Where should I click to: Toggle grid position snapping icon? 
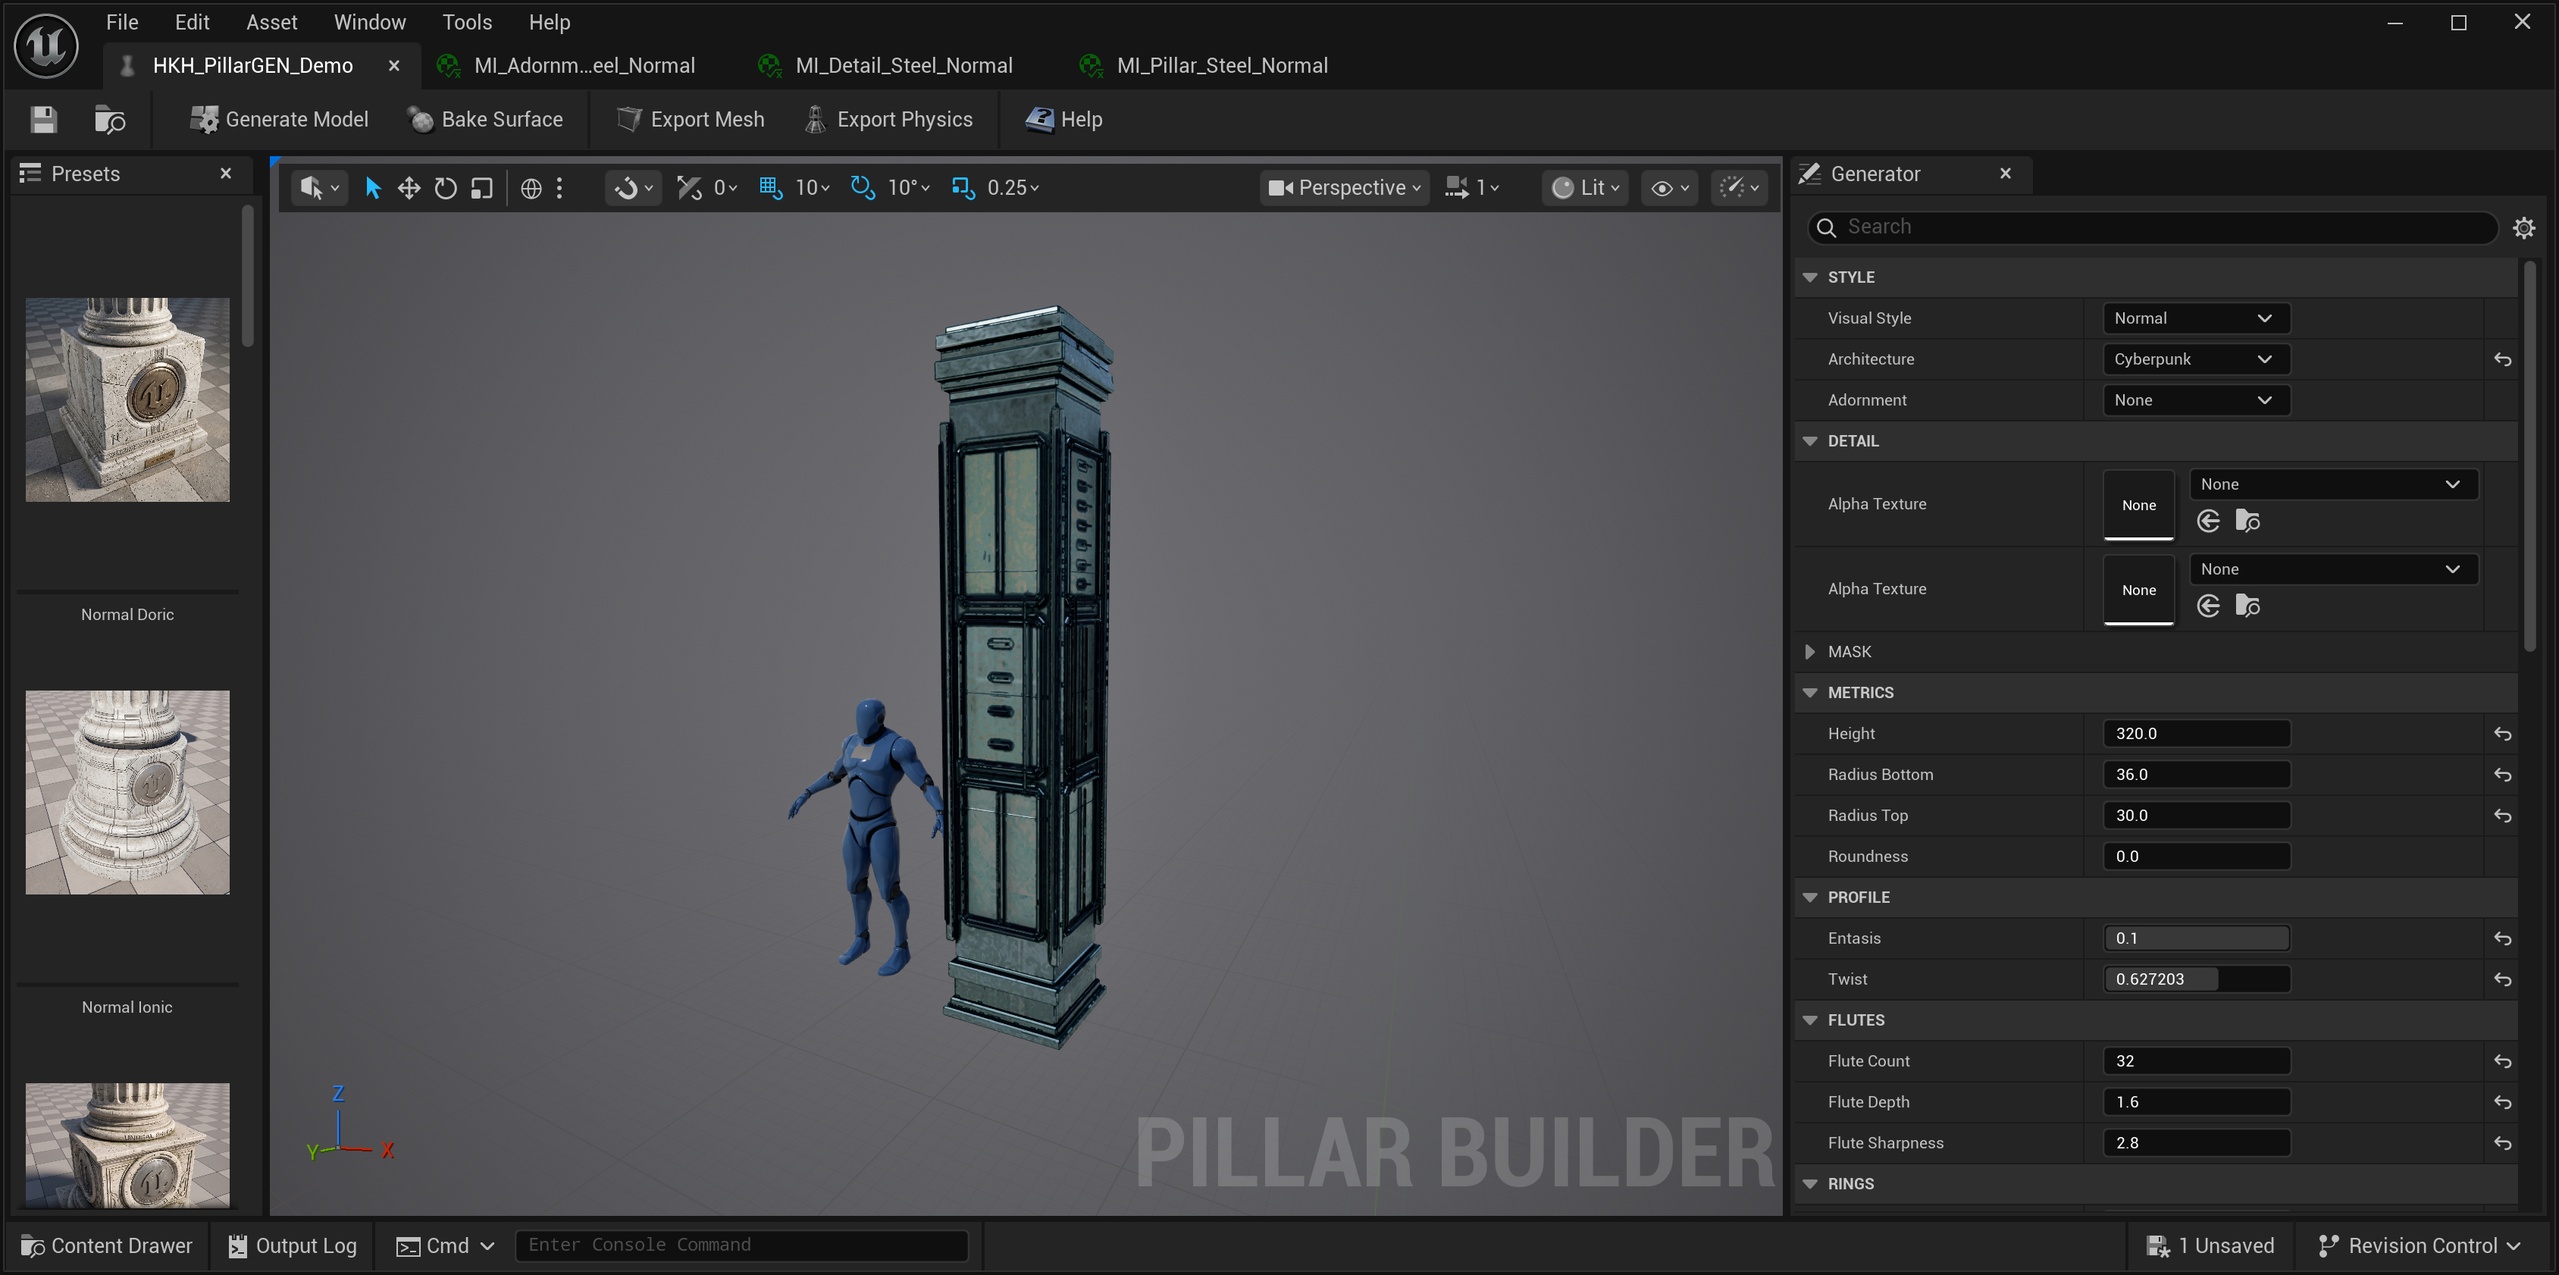770,188
